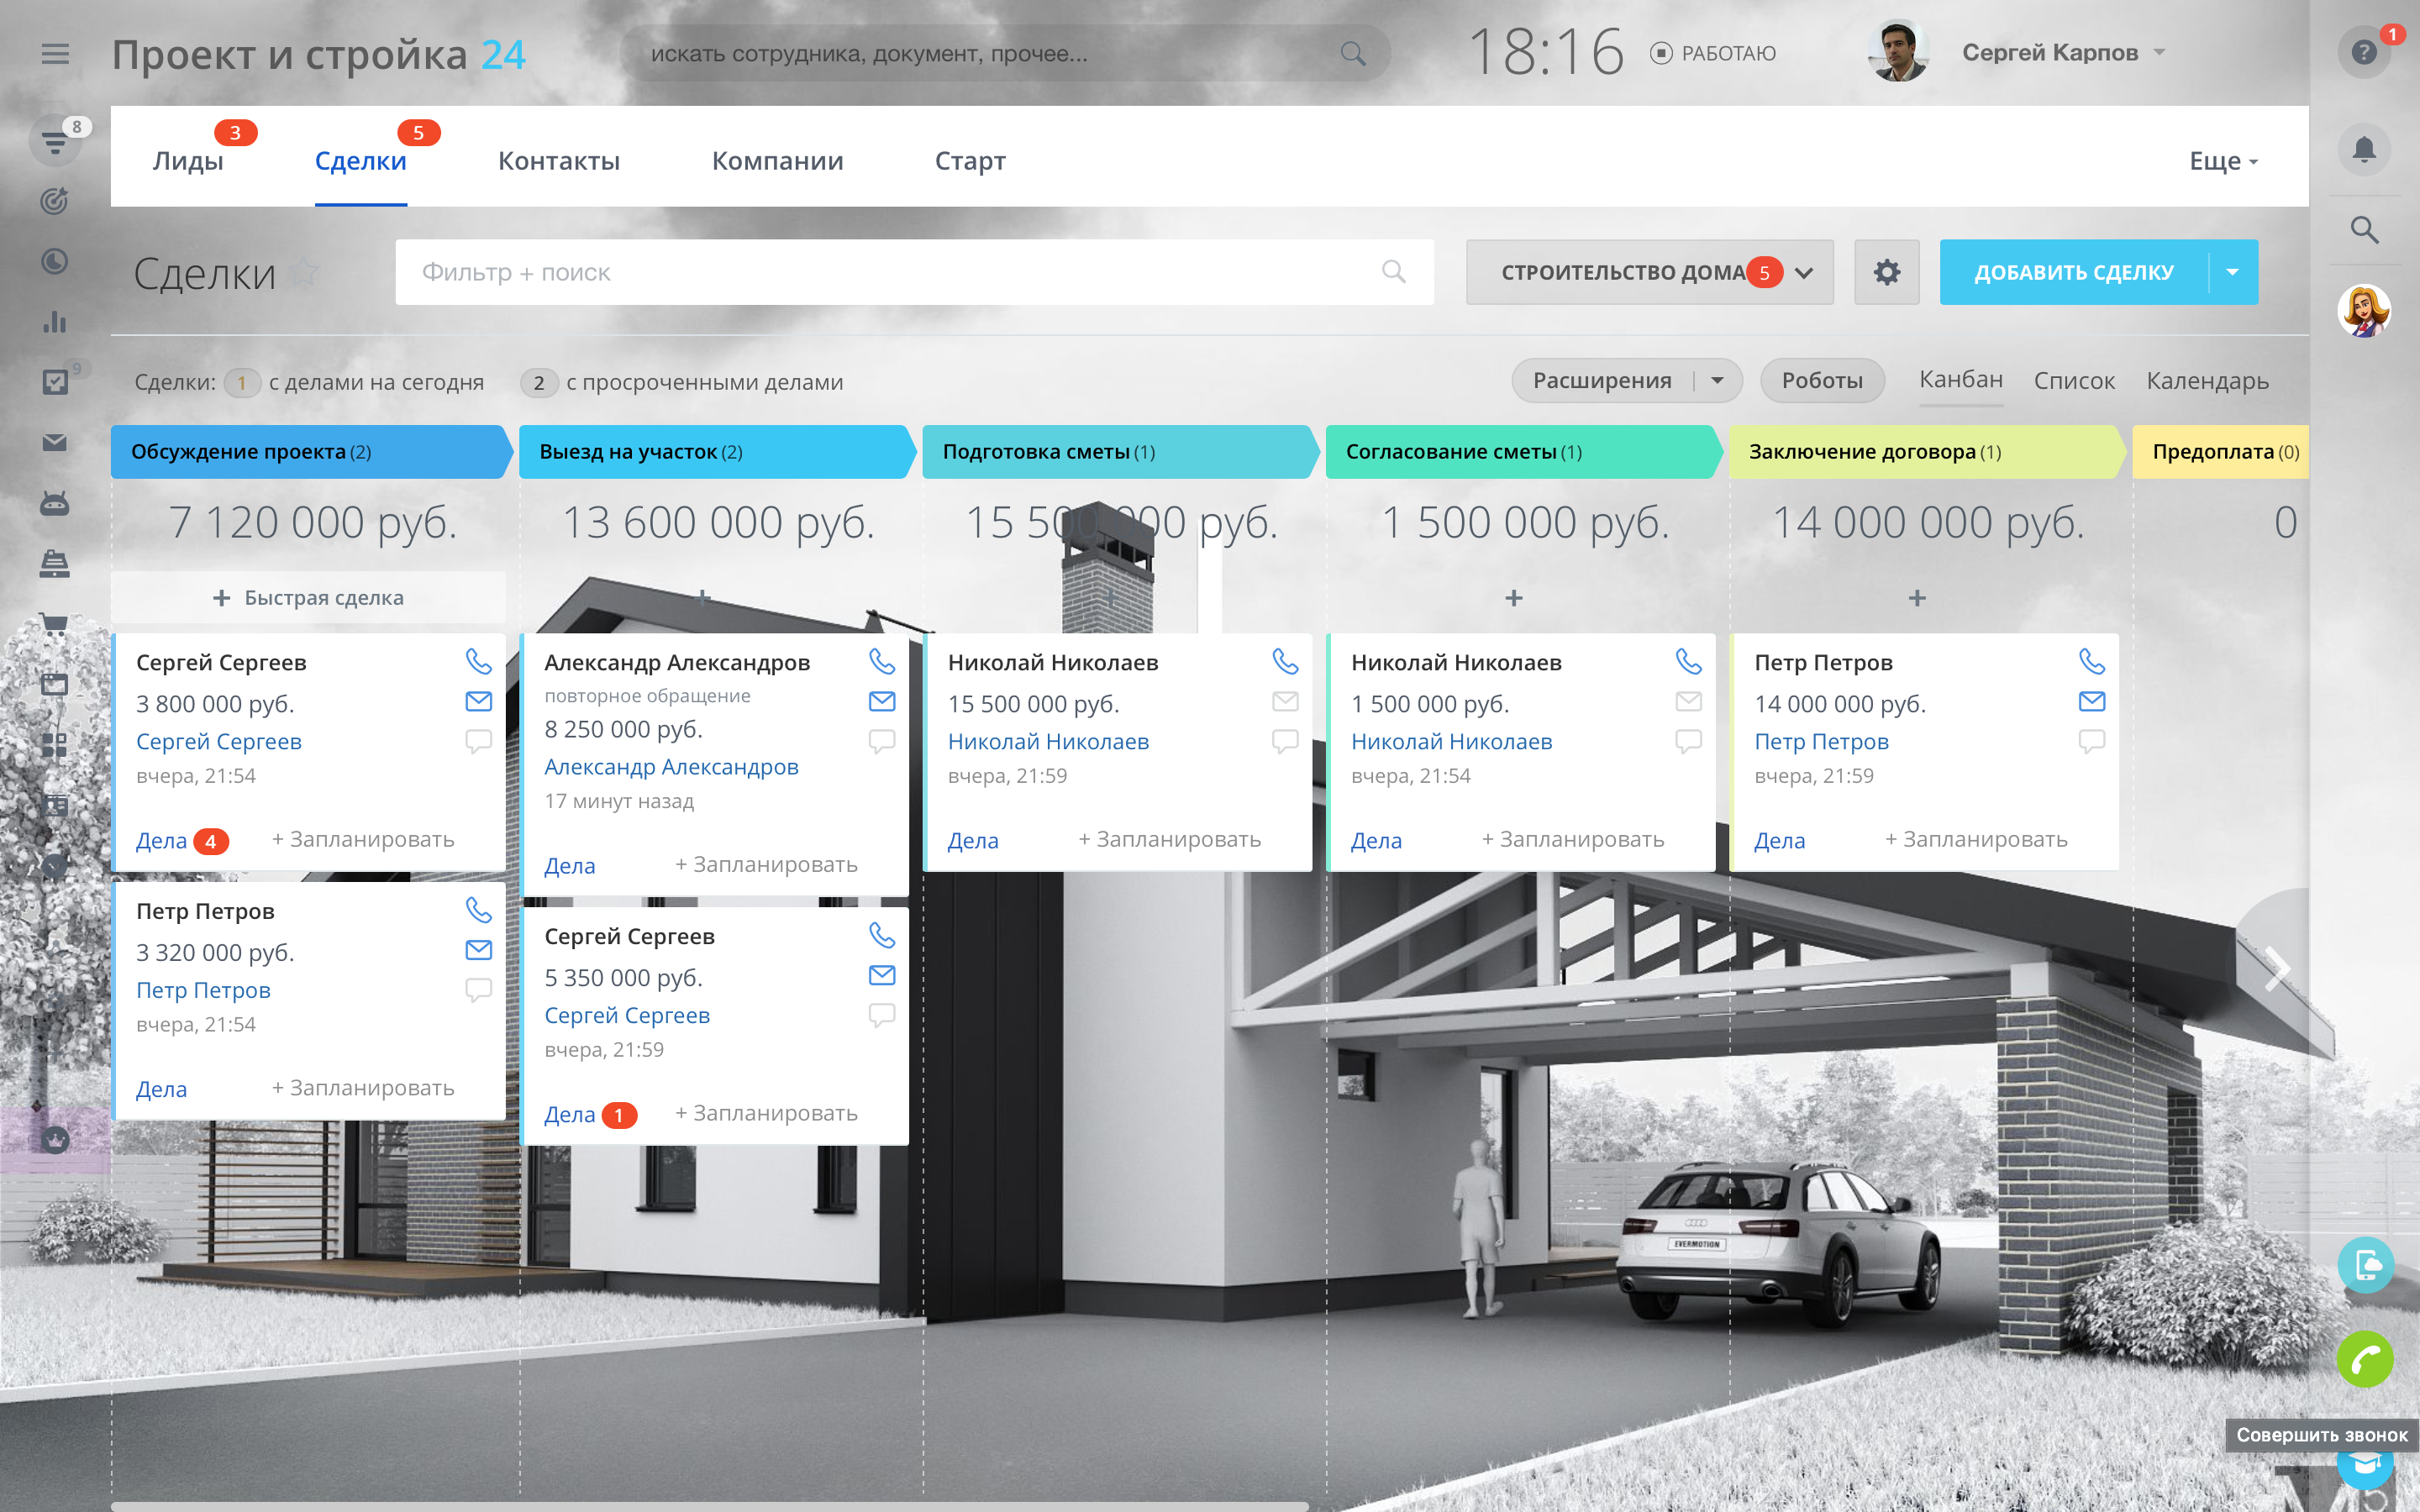Open Николай Николаев link in Согласование сметы card

click(x=1451, y=742)
